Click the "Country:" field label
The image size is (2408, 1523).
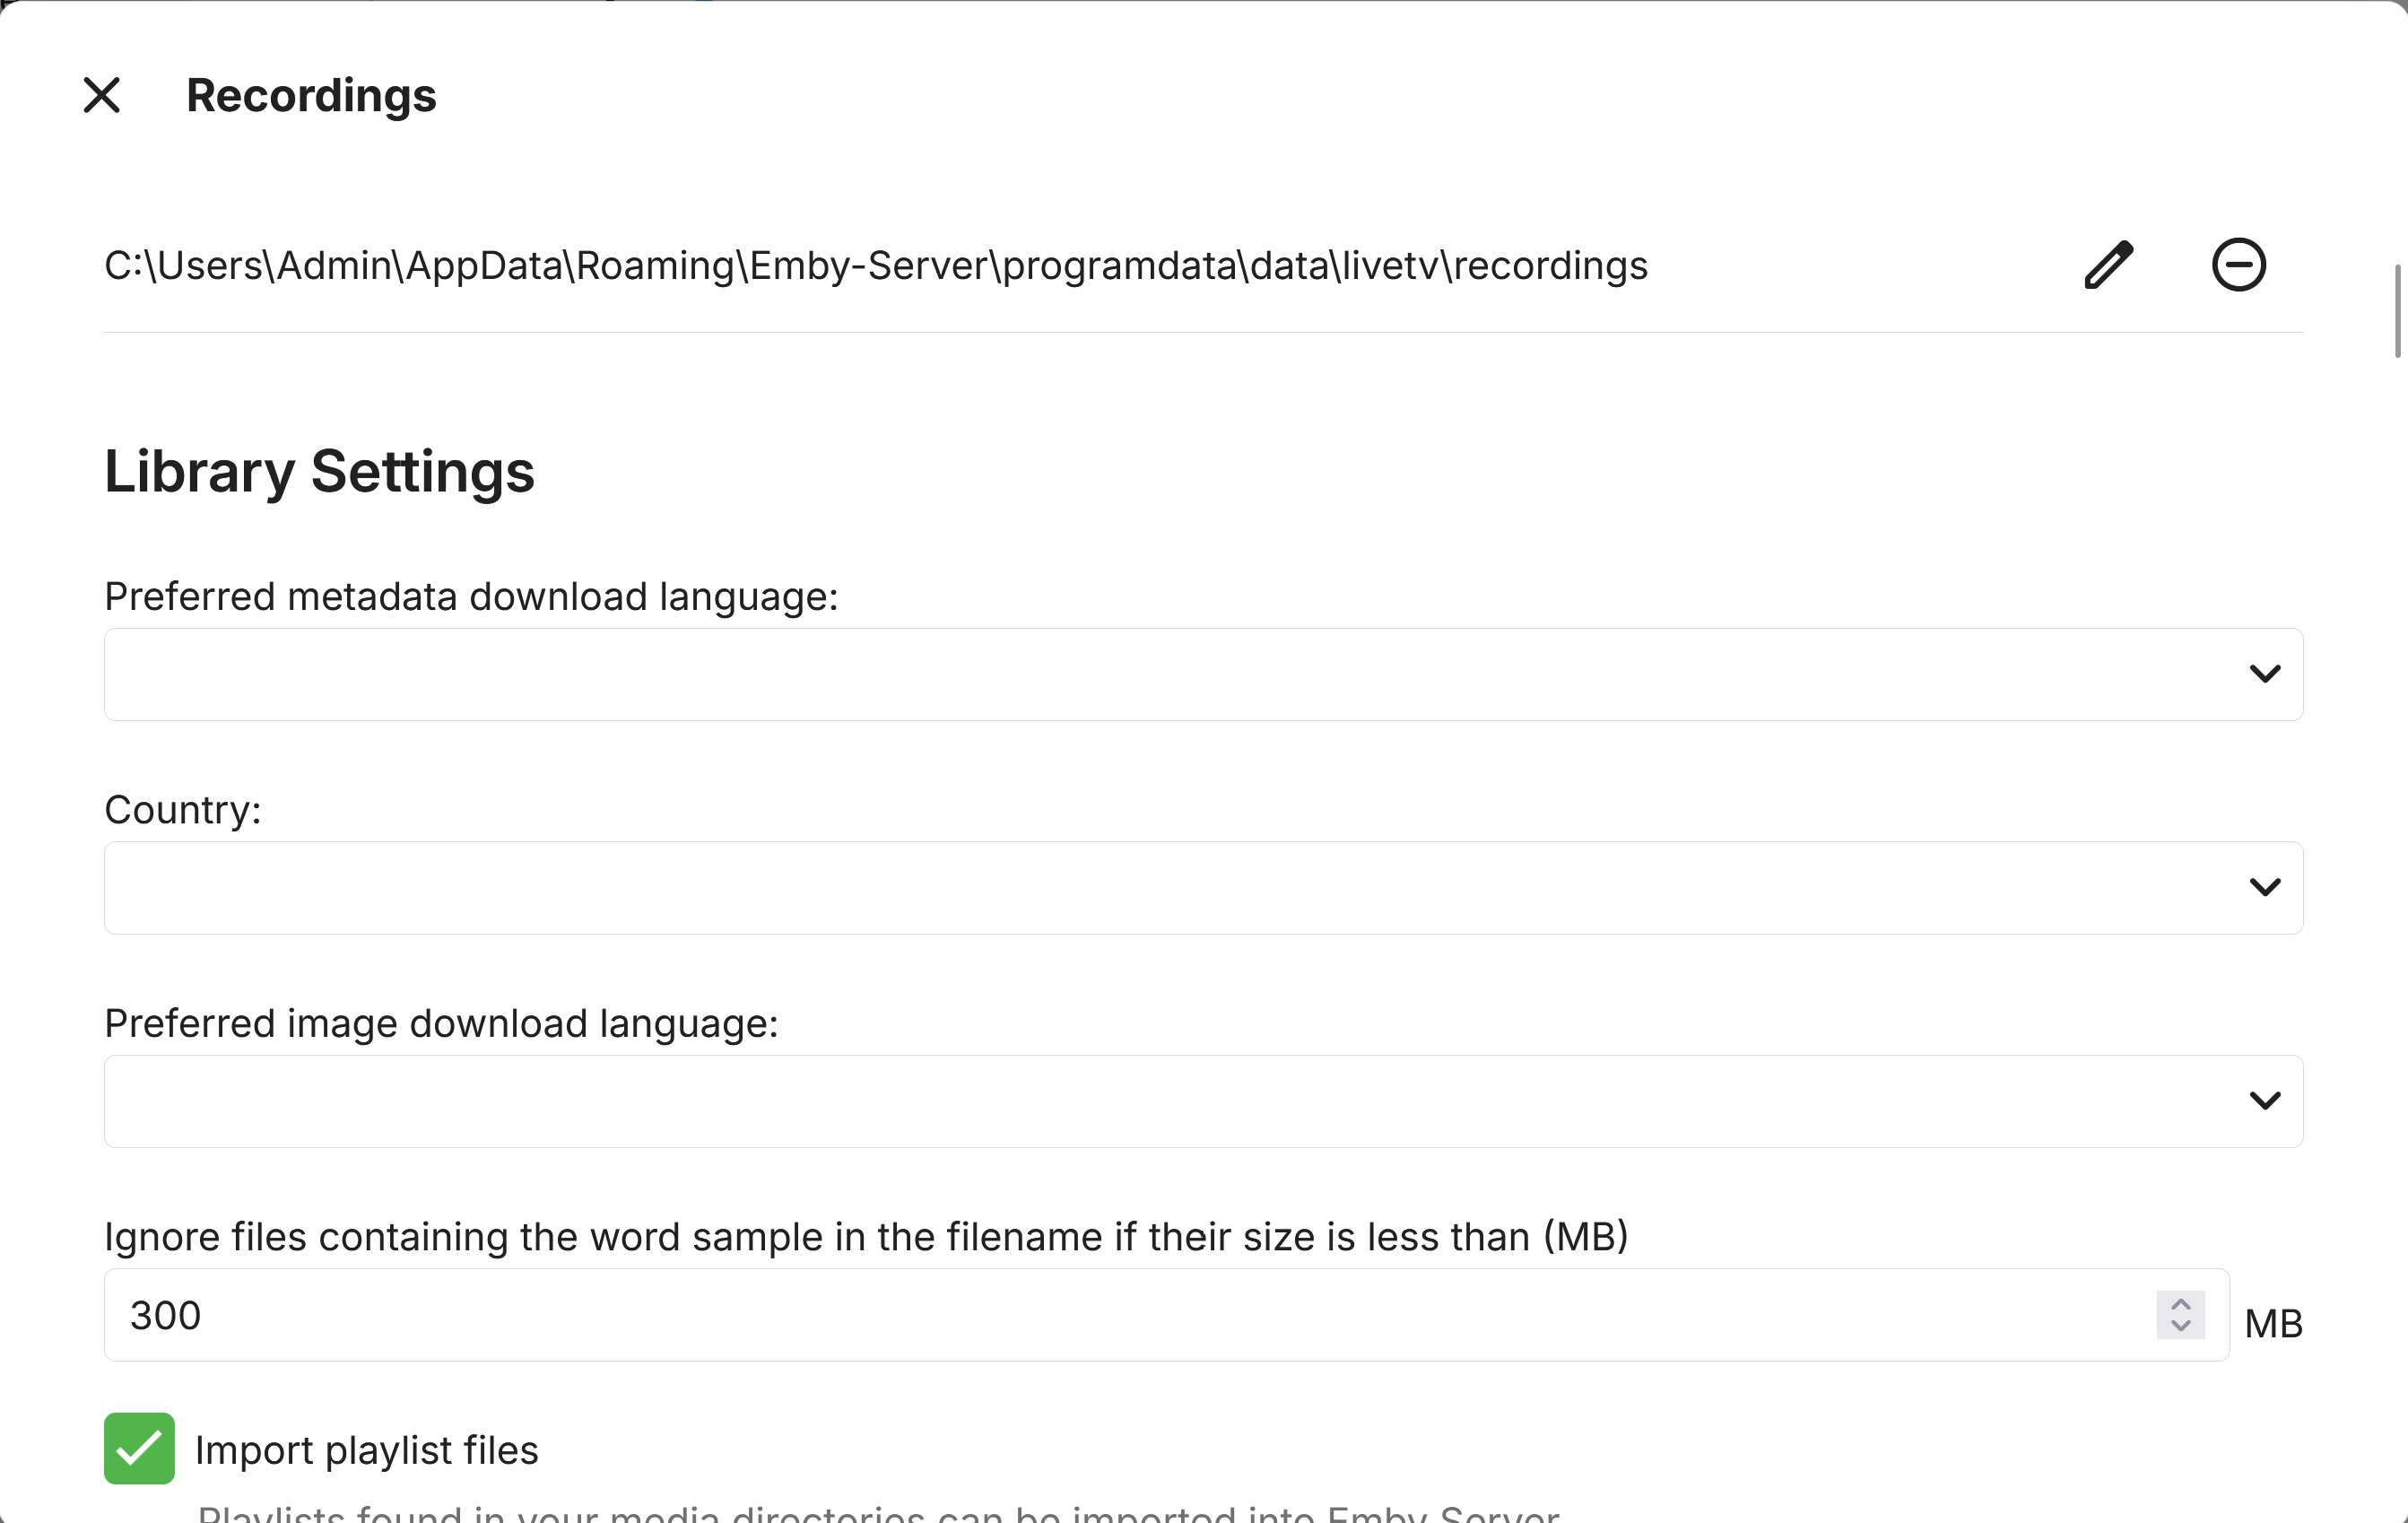(183, 810)
